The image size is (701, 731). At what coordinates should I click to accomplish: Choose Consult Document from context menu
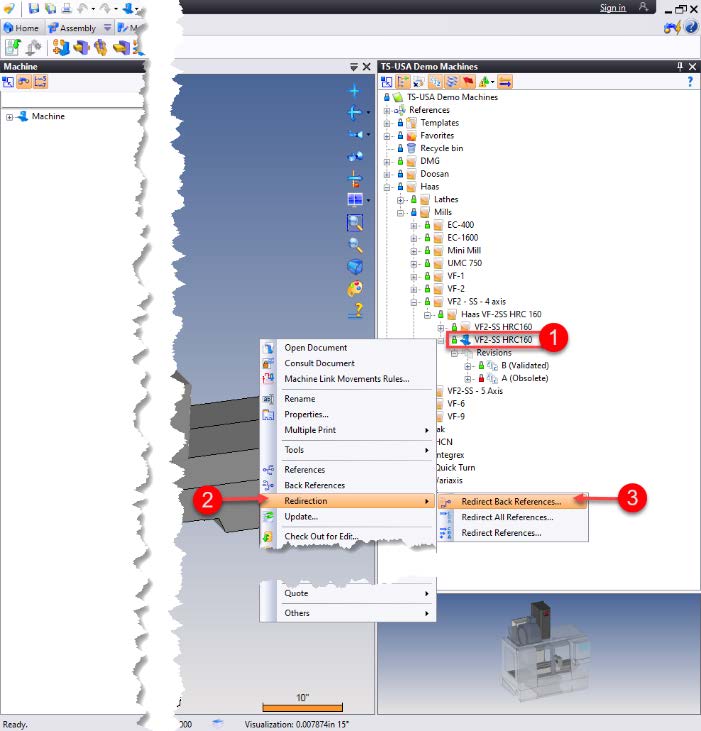click(x=319, y=363)
